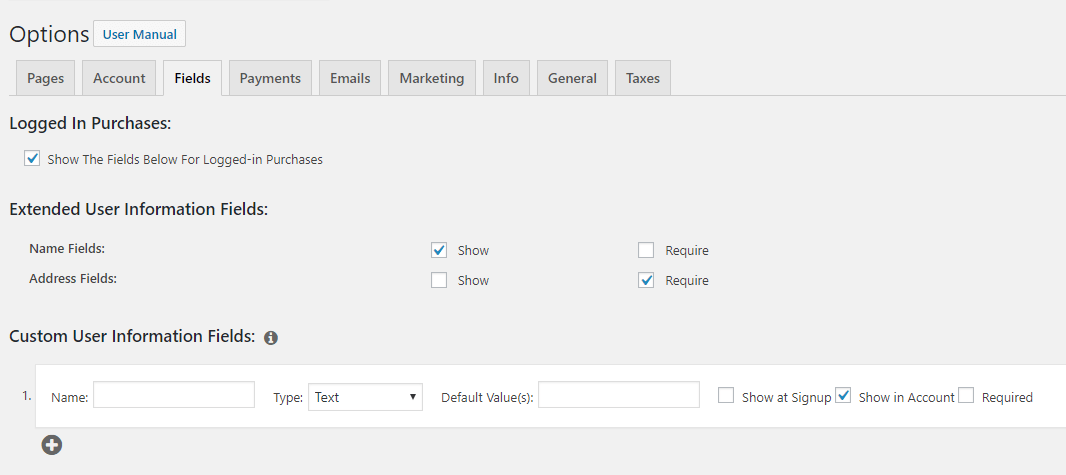Open the User Manual button
Screen dimensions: 1066x475
pyautogui.click(x=139, y=34)
